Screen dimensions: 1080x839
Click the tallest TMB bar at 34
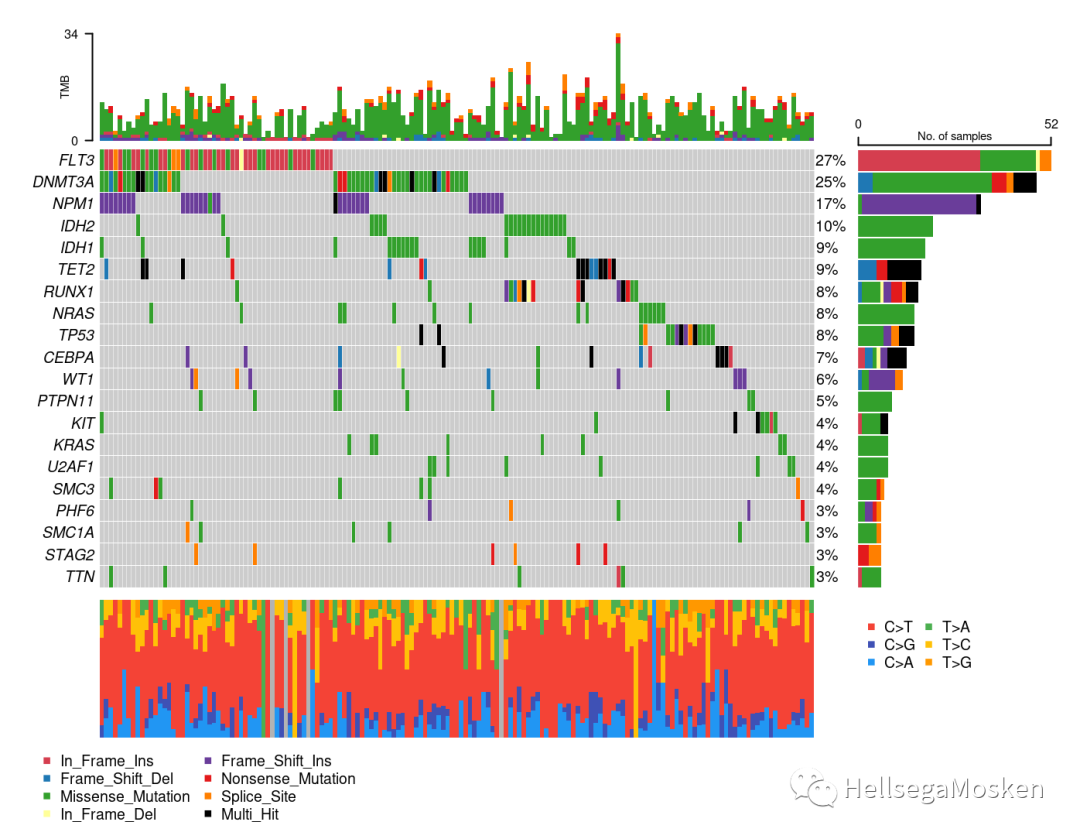pos(618,87)
